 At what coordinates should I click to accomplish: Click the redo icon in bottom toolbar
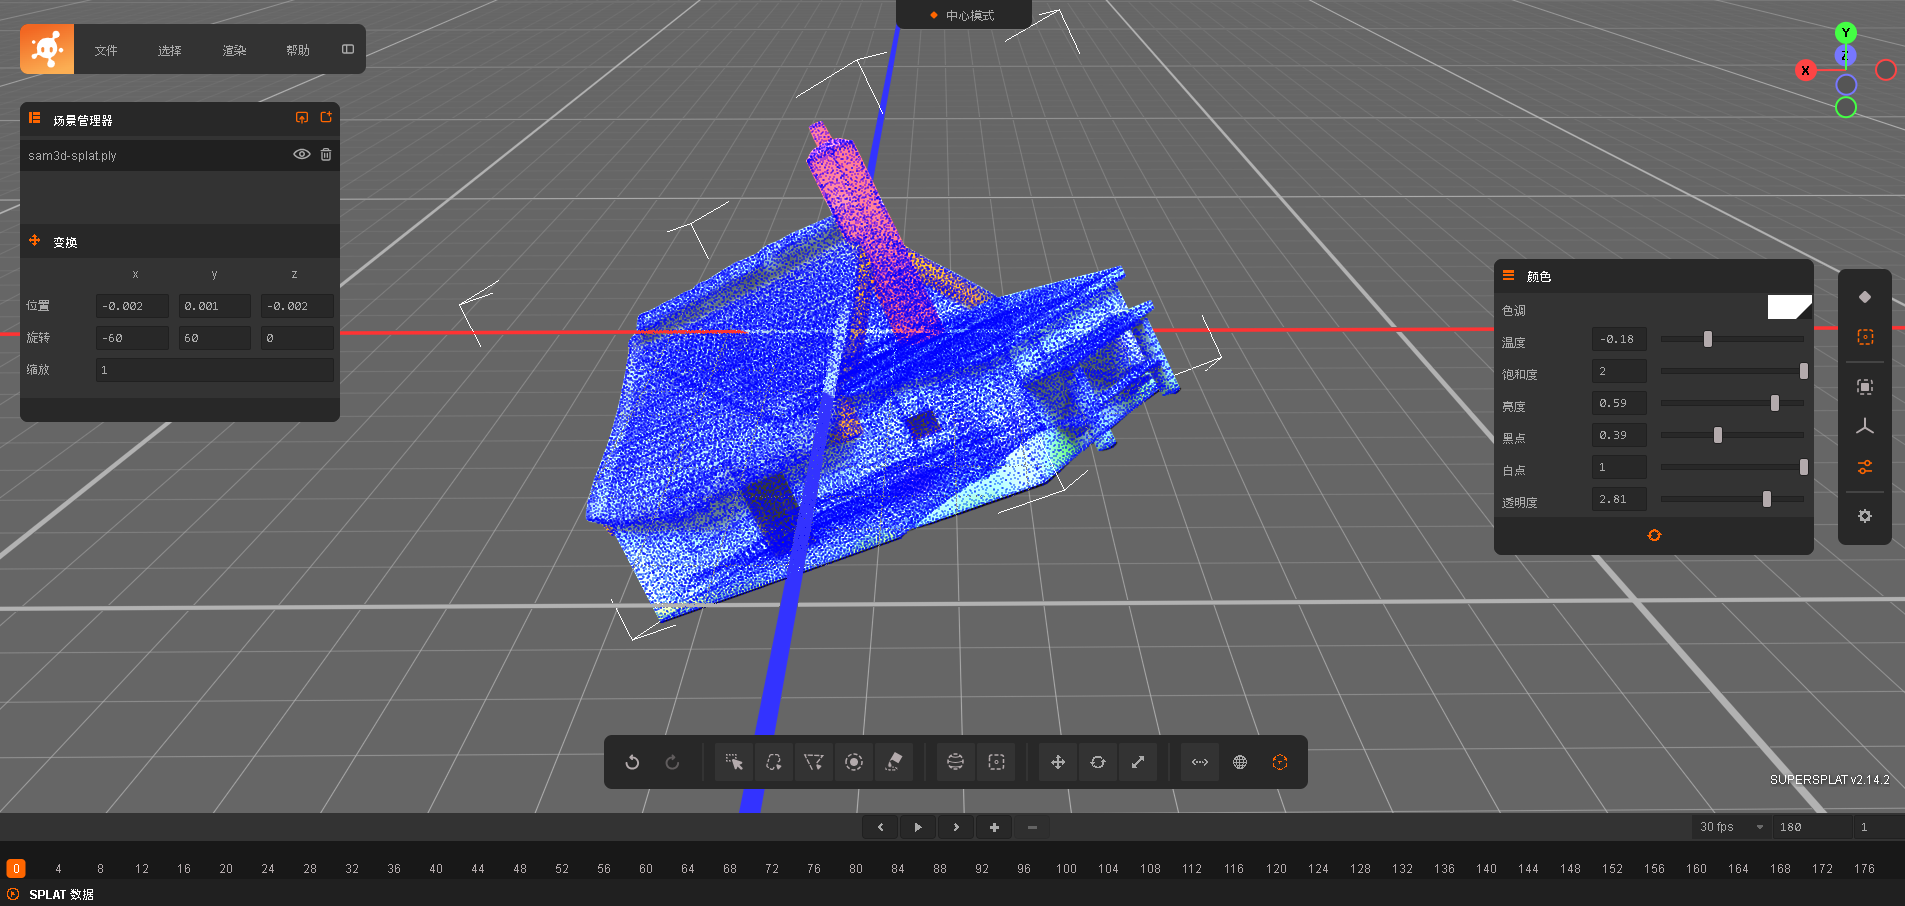pyautogui.click(x=672, y=762)
